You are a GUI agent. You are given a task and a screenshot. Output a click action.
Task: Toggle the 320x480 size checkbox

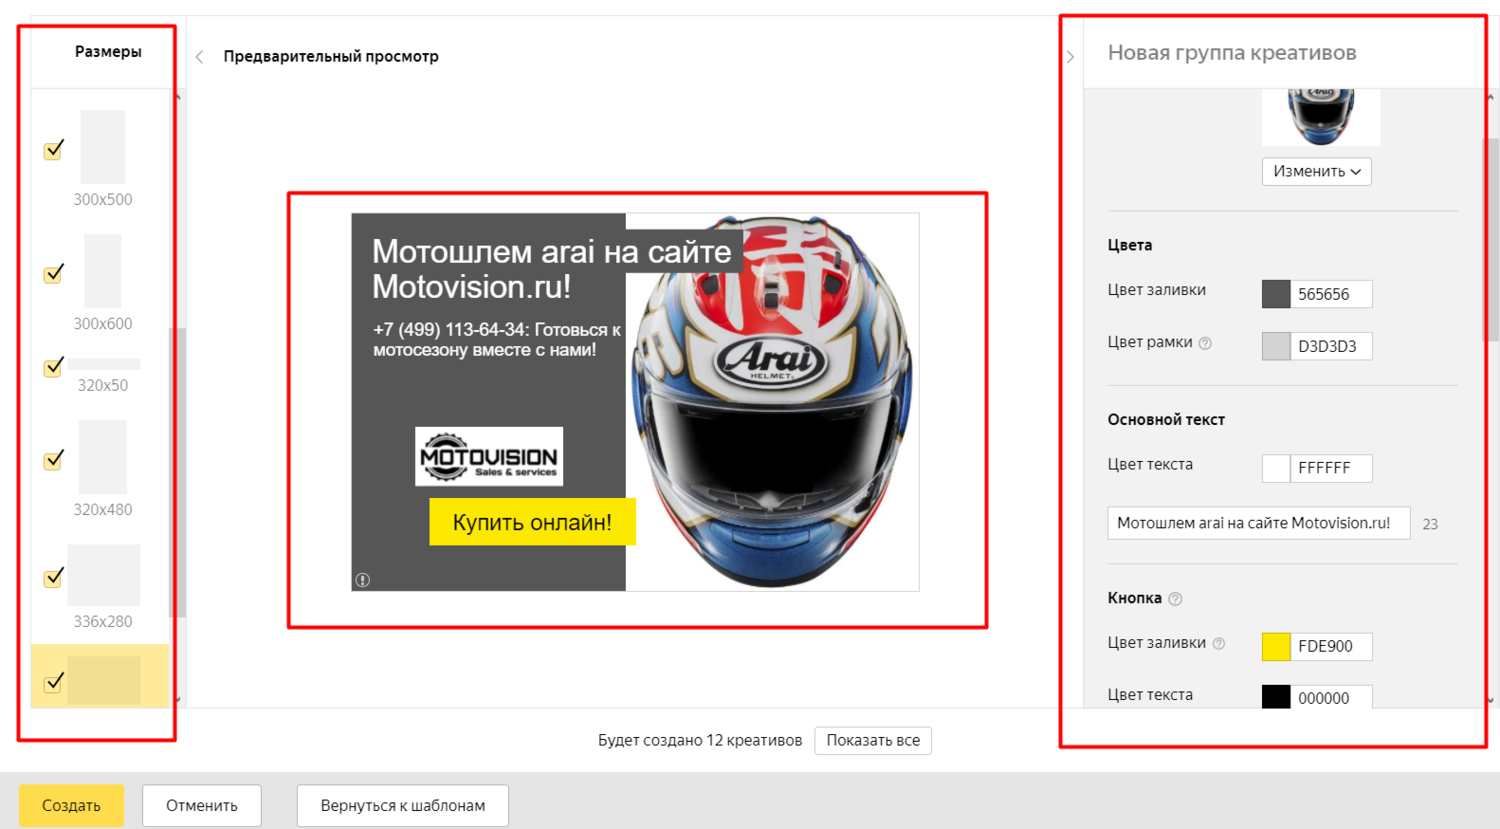(x=54, y=460)
